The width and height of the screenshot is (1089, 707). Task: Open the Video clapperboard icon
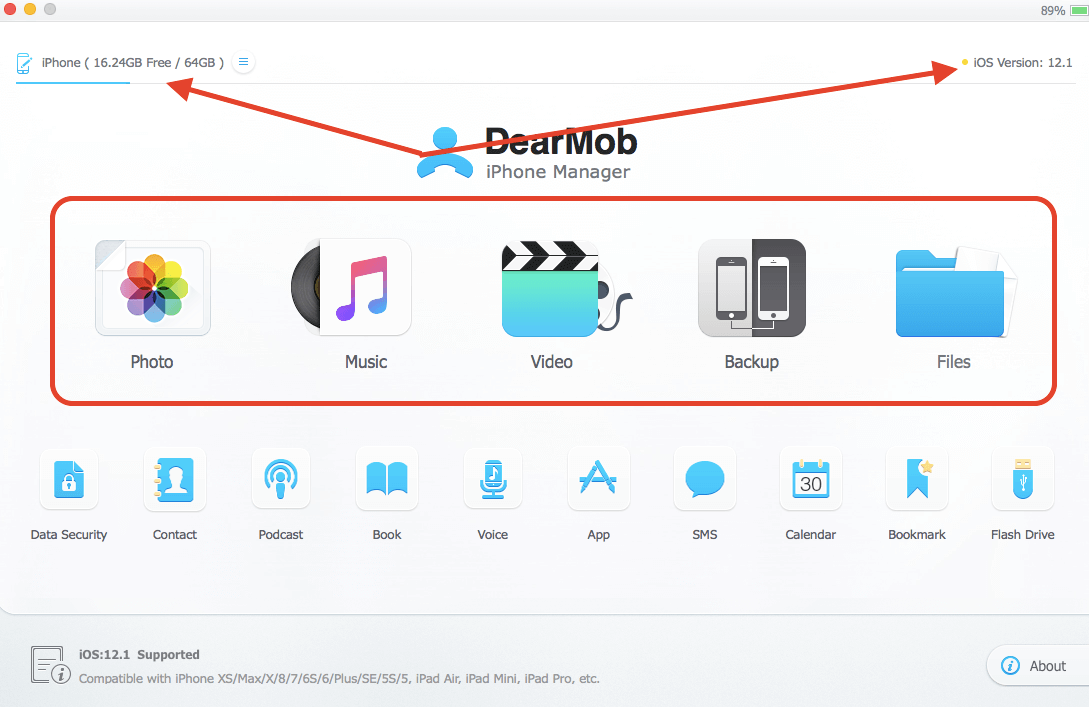click(565, 288)
